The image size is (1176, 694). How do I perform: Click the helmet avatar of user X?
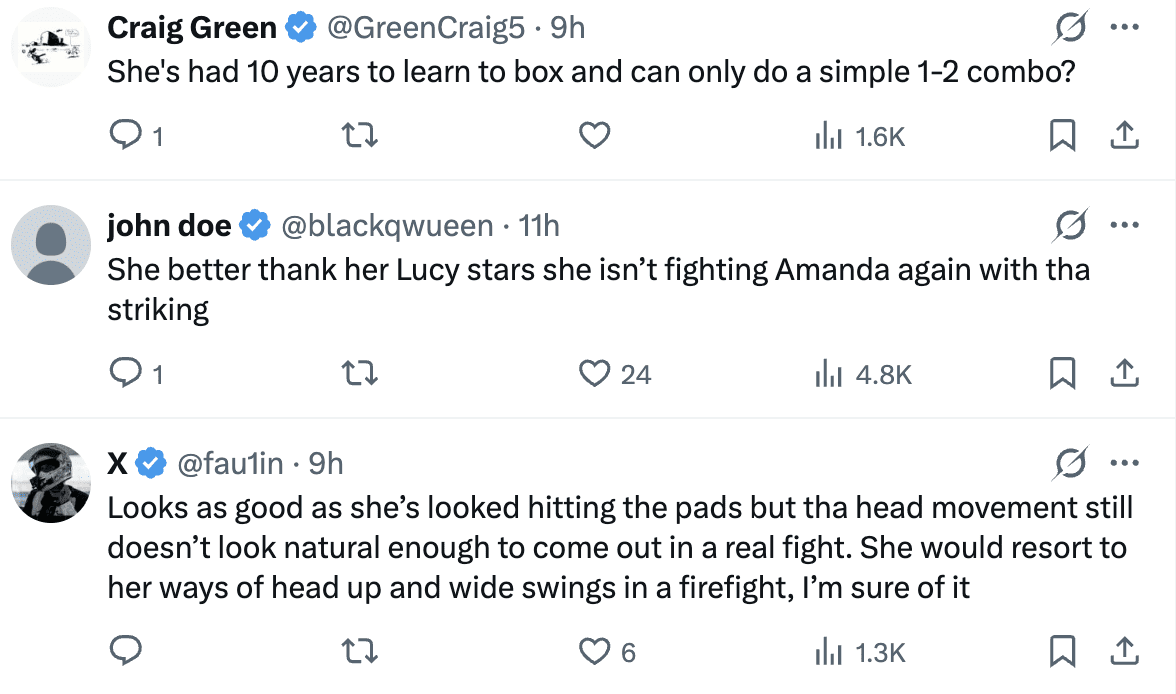coord(51,483)
